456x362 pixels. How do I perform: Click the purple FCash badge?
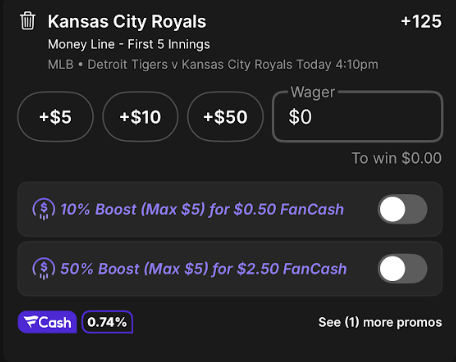coord(47,322)
